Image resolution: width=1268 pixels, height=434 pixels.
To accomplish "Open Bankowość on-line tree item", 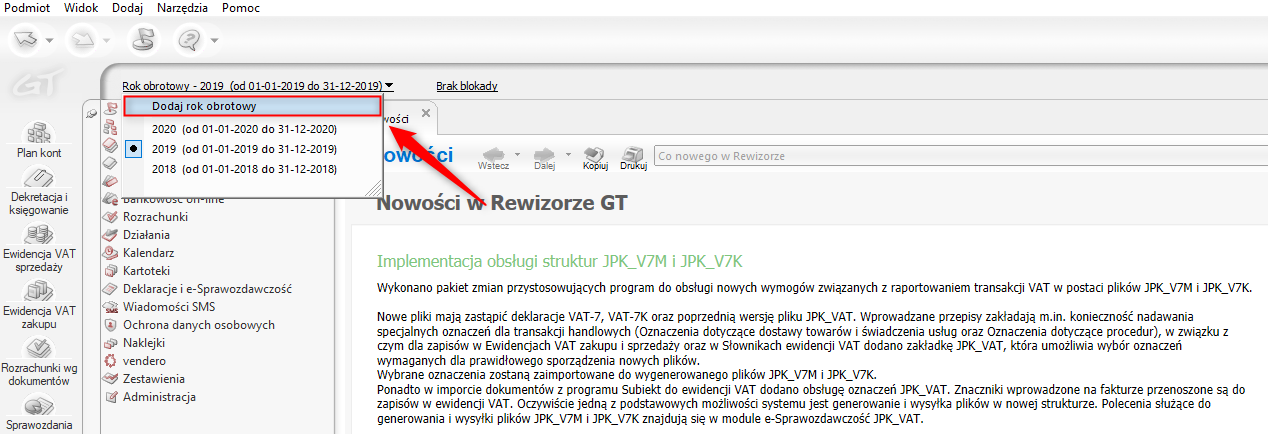I will tap(174, 198).
